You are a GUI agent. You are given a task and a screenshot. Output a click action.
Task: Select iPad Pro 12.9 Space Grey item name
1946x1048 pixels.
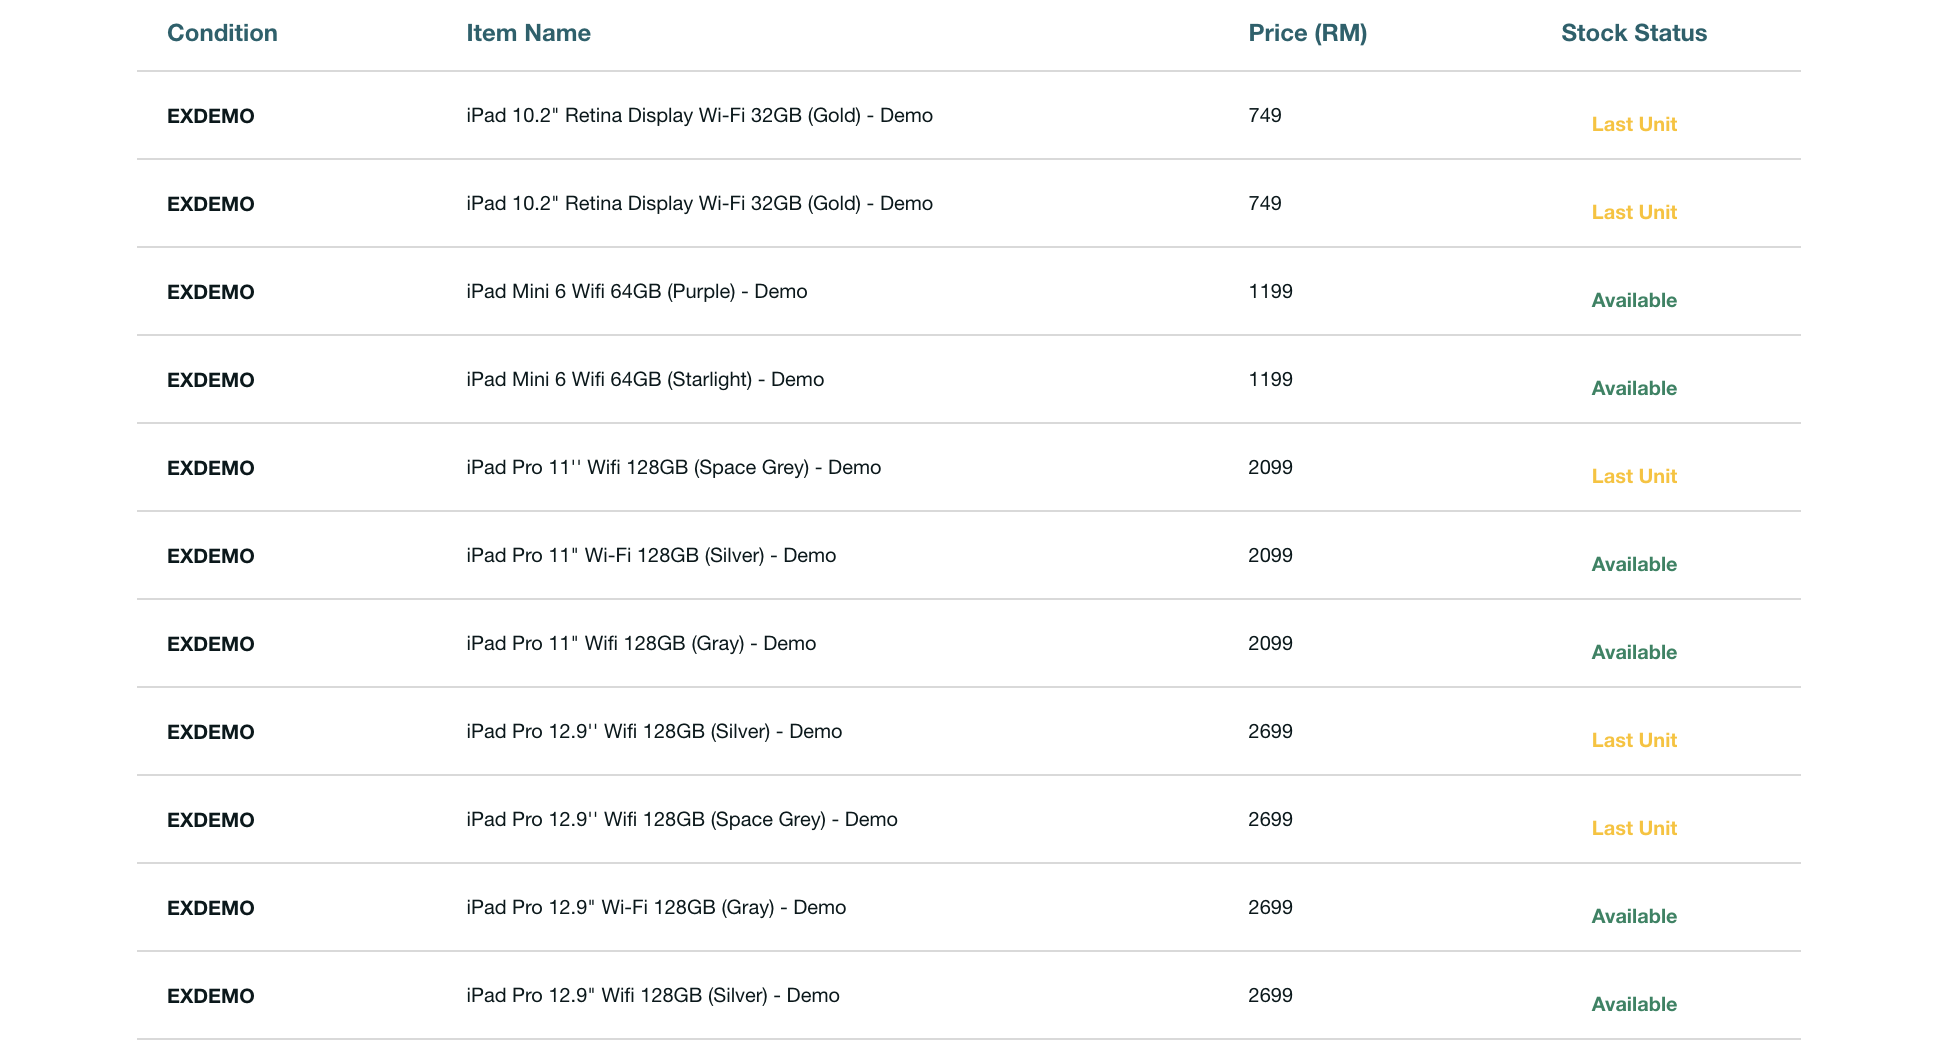point(681,820)
